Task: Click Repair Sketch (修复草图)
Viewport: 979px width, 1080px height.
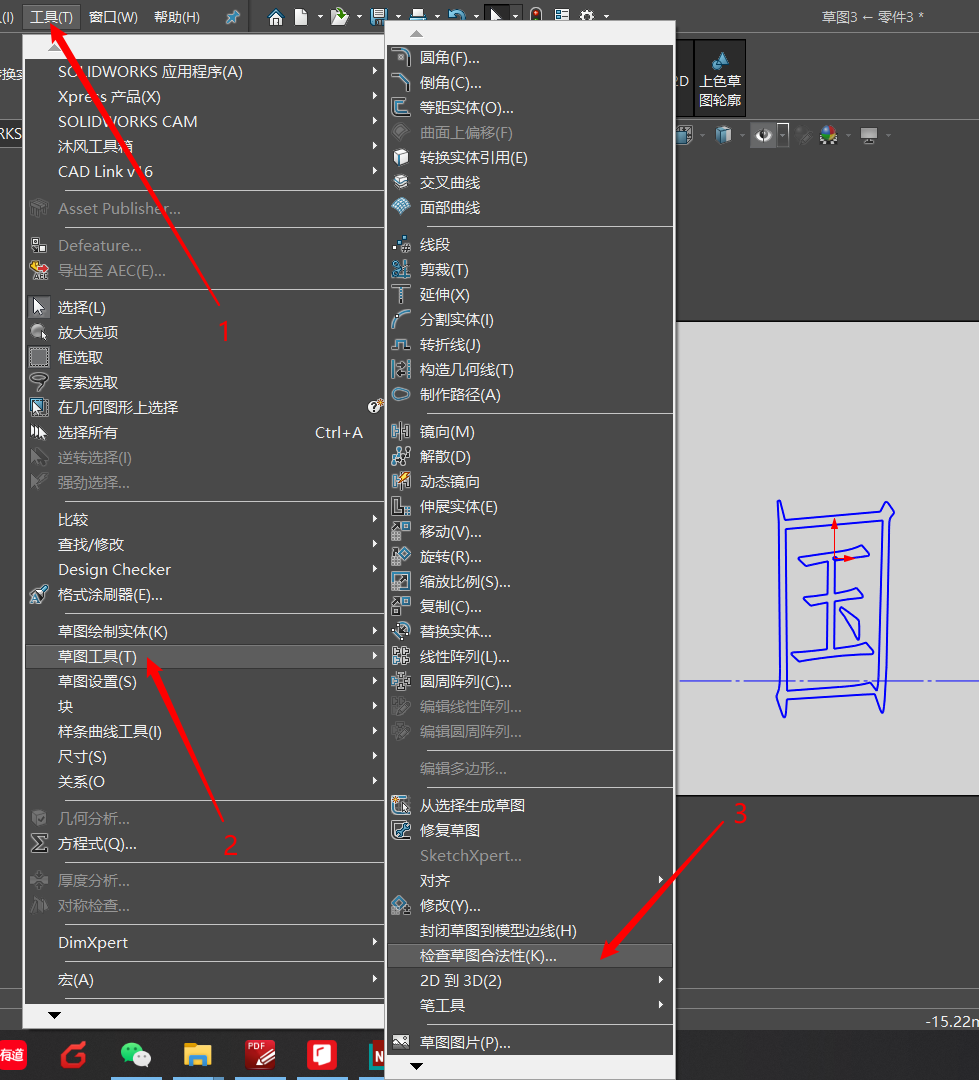Action: (x=530, y=831)
